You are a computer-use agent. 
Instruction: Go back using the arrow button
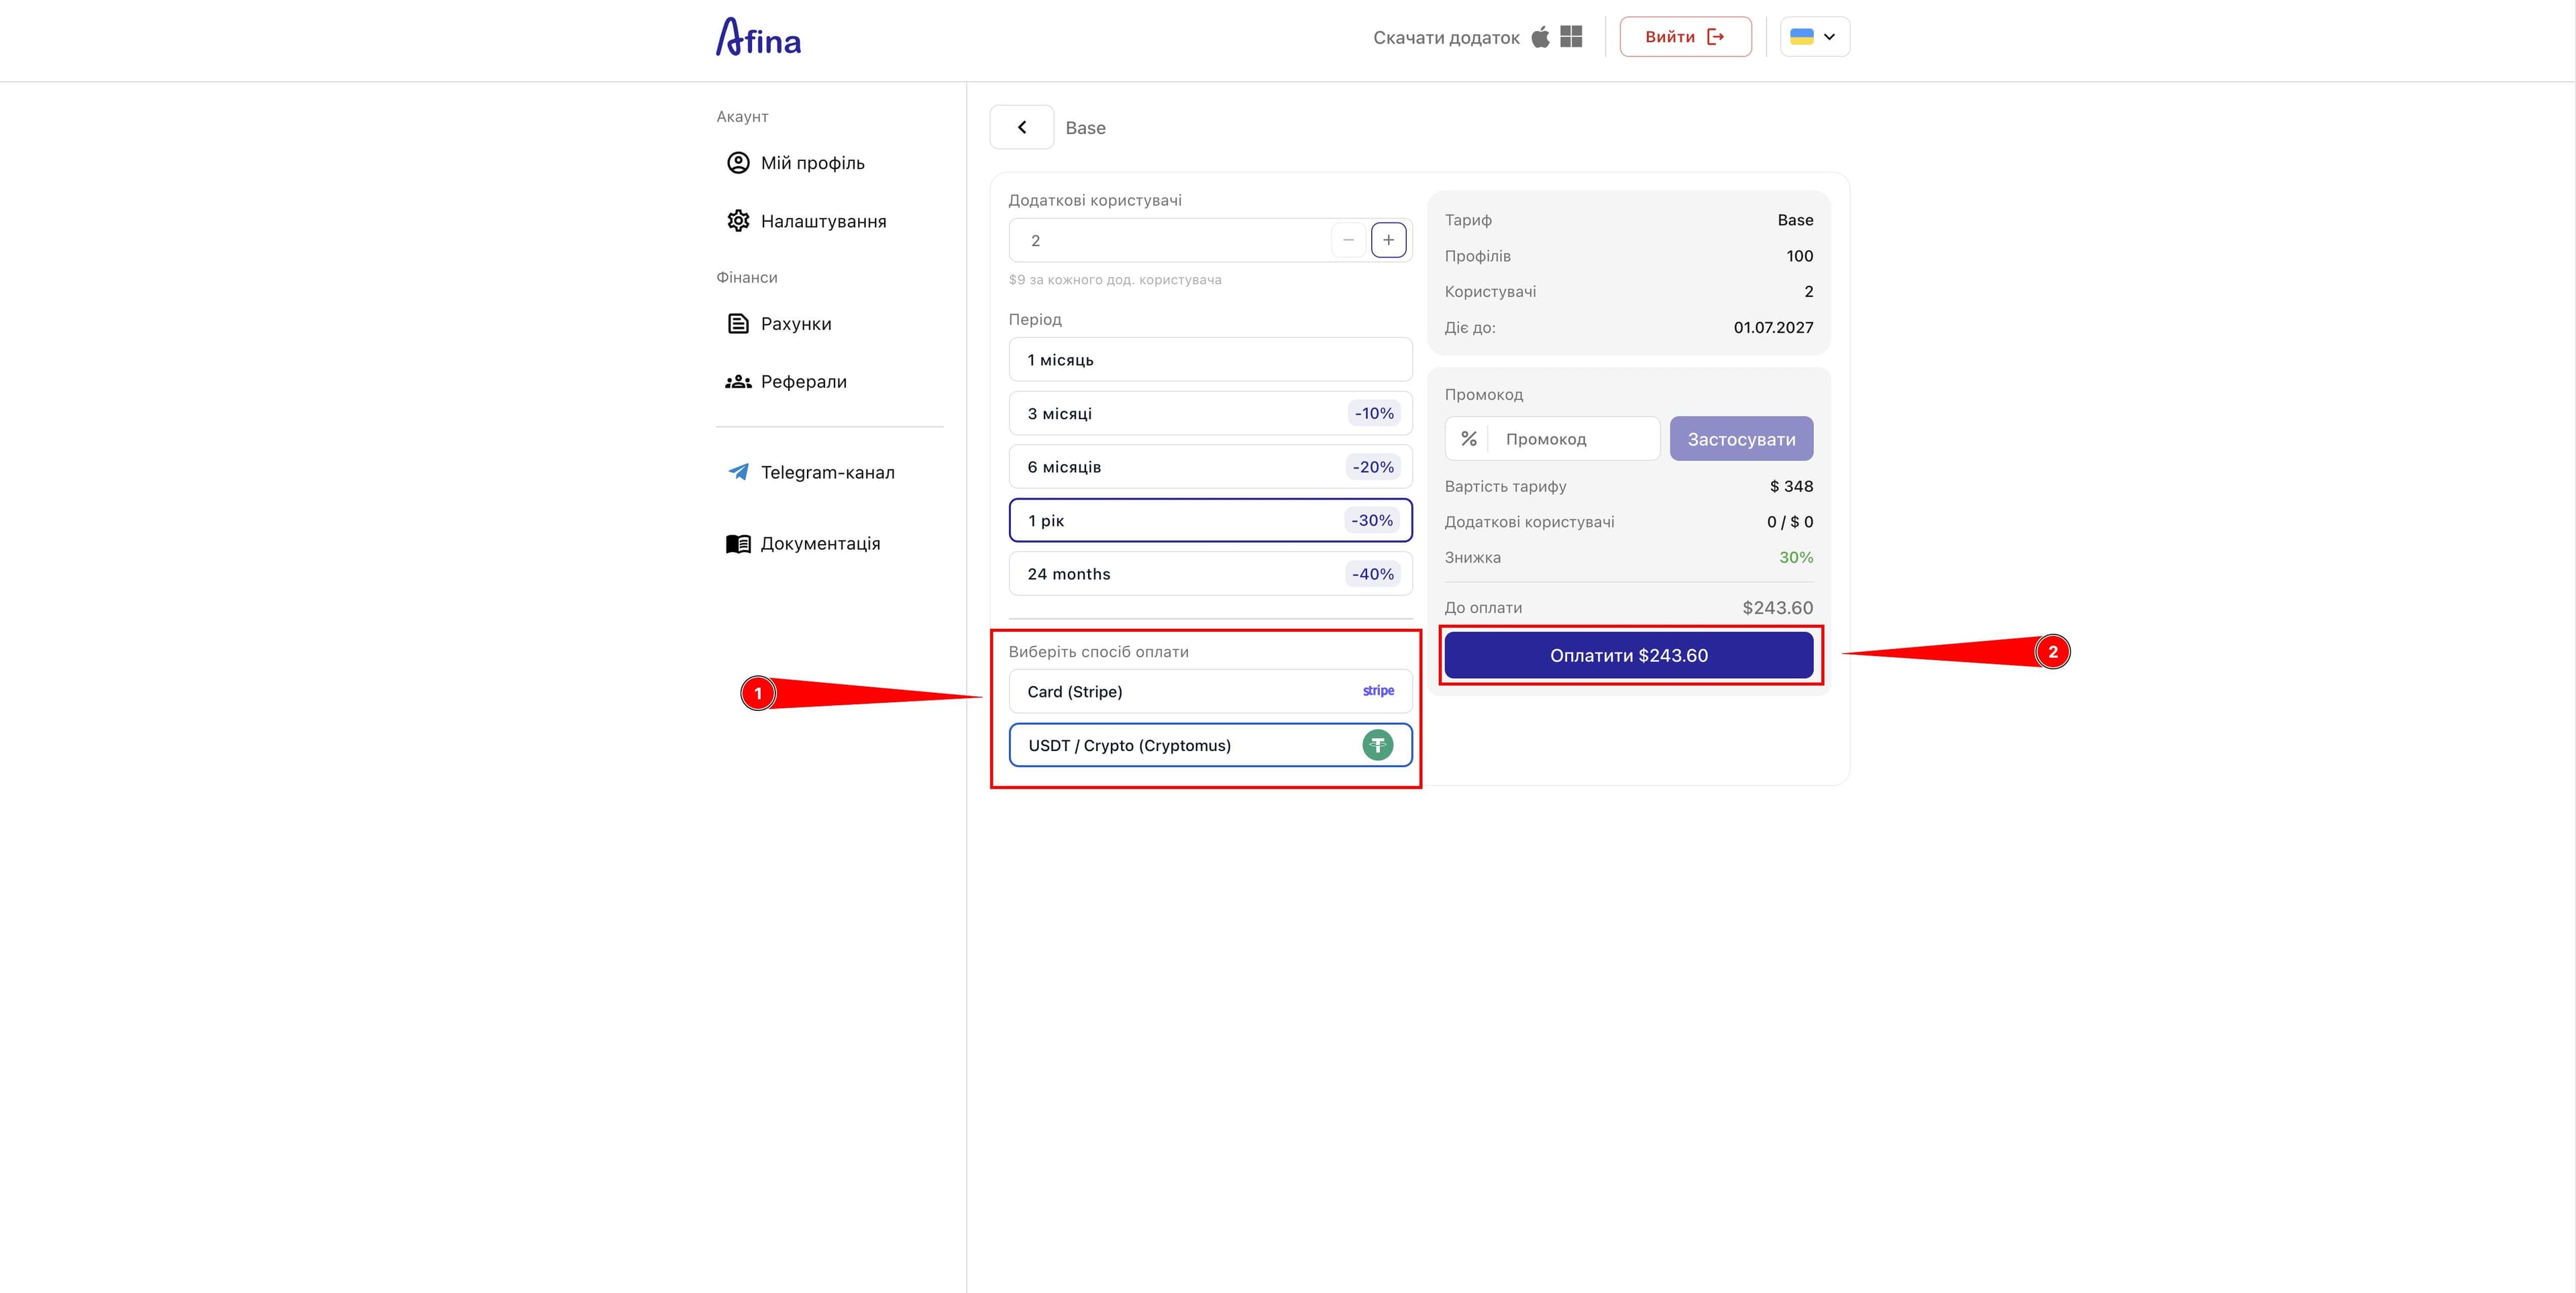click(1021, 127)
